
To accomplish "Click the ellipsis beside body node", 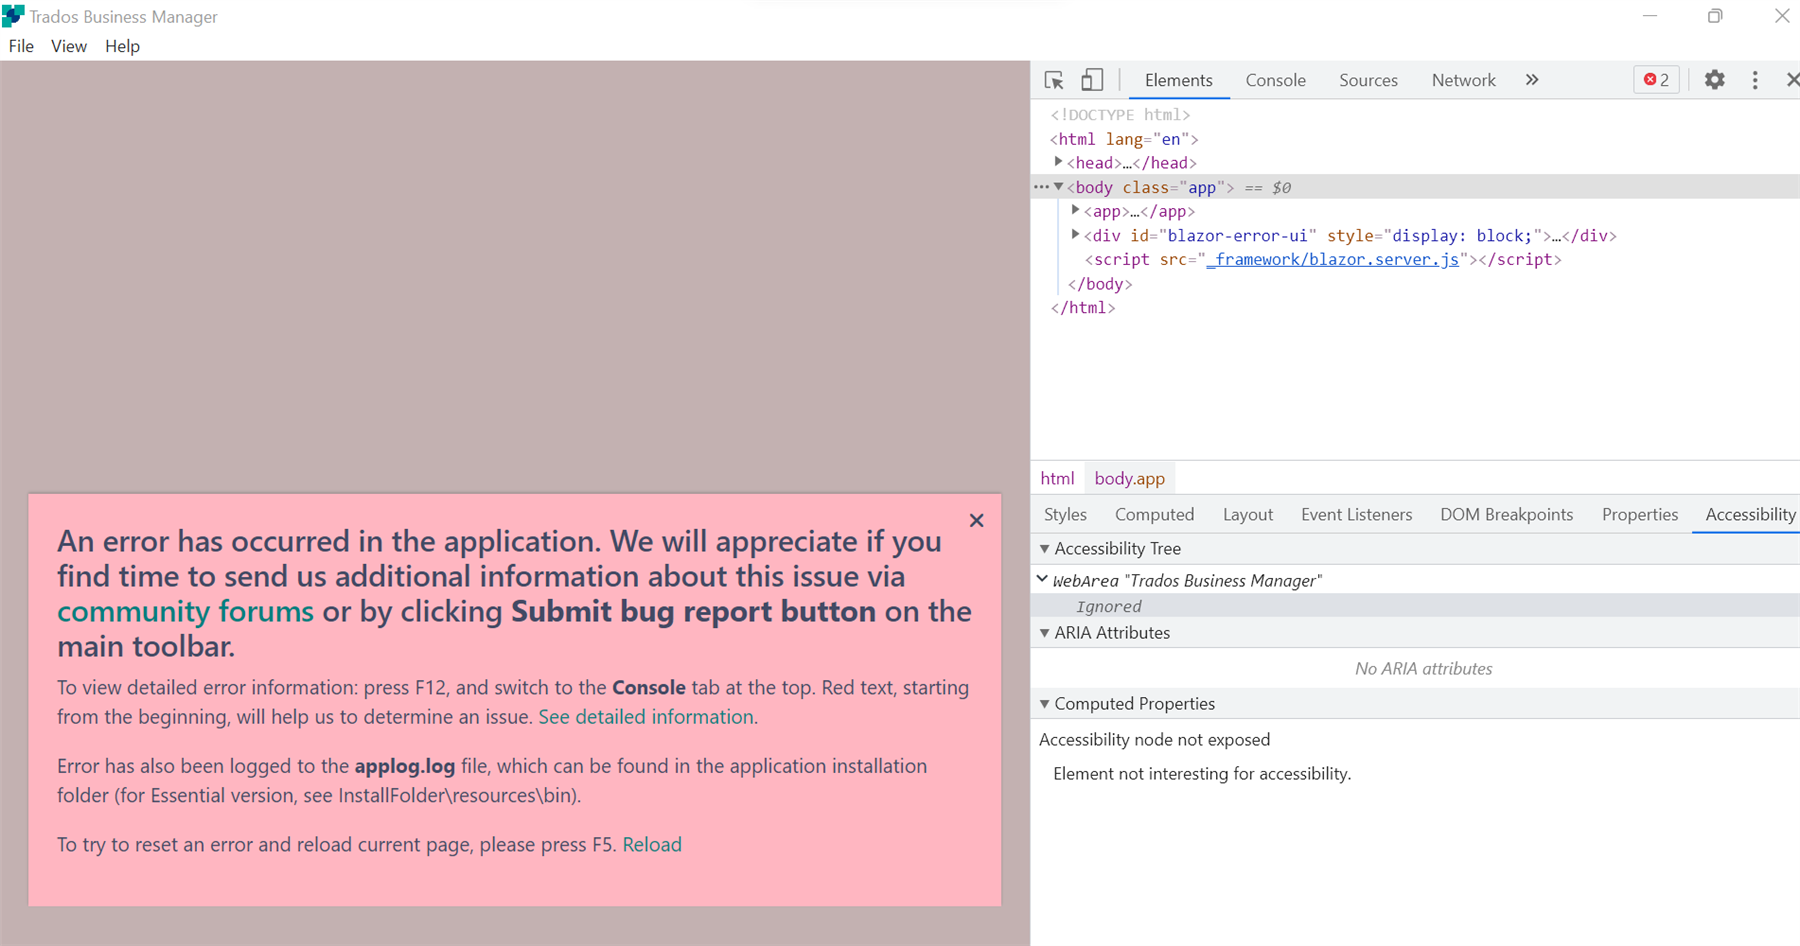I will pos(1041,187).
